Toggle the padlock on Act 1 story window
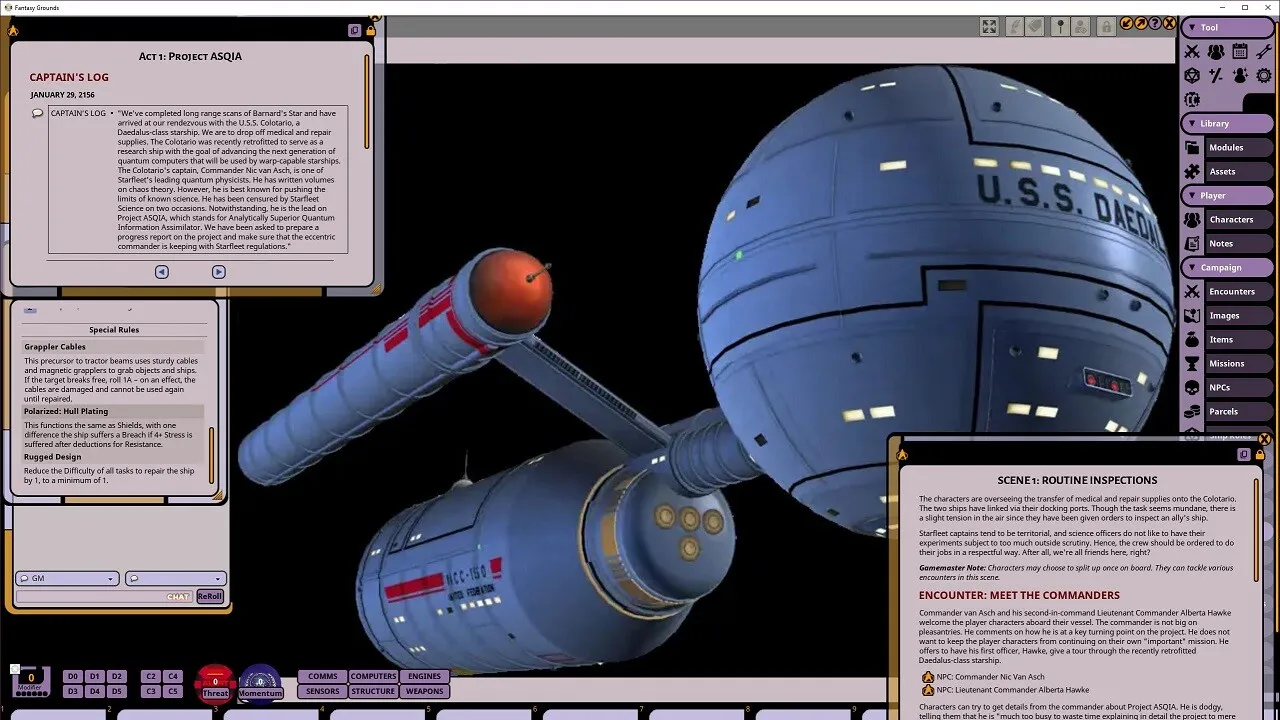 370,31
